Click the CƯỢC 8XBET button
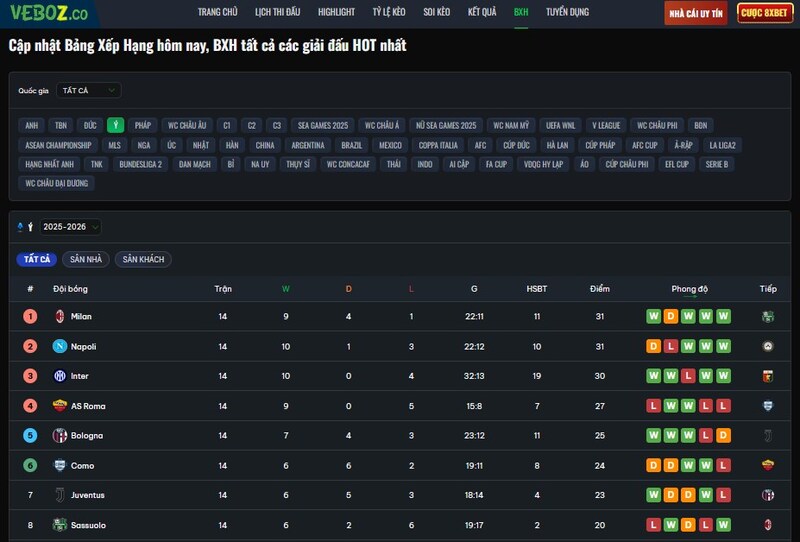The image size is (800, 542). [x=765, y=13]
